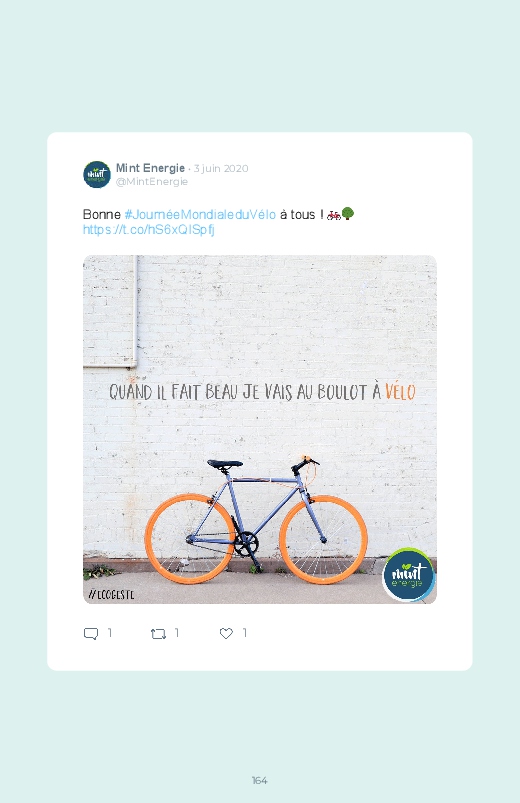Image resolution: width=520 pixels, height=803 pixels.
Task: Click the @MintEnergie handle
Action: tap(152, 182)
